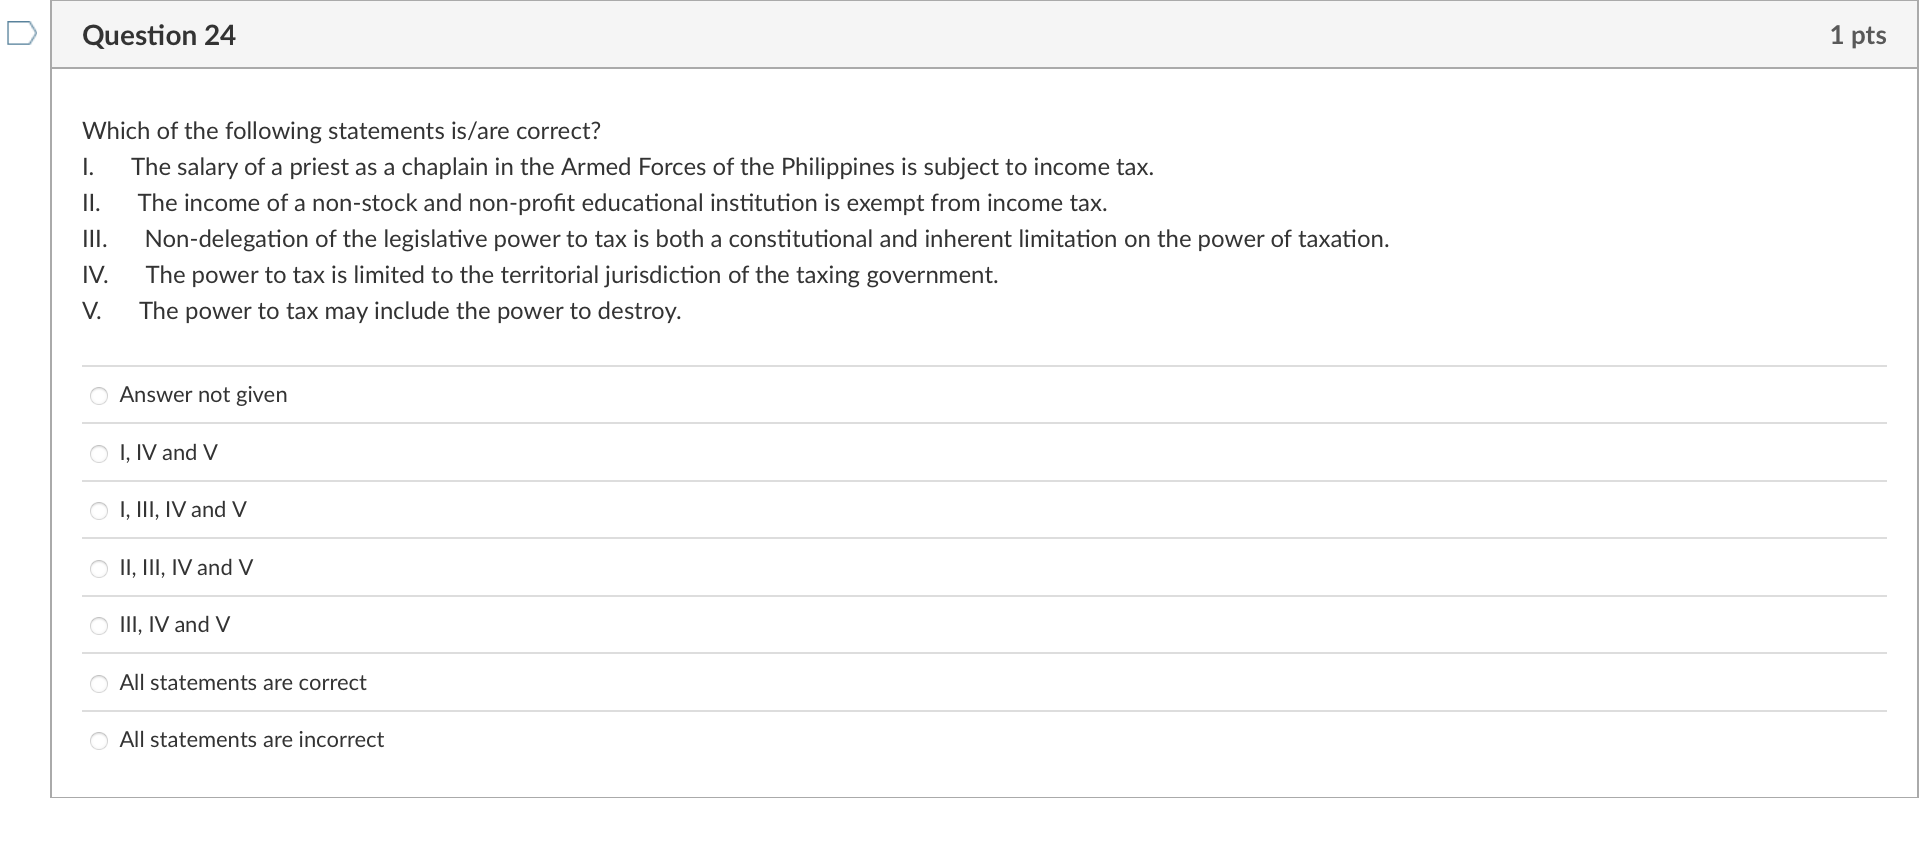Select the "III, IV and V" option
This screenshot has height=844, width=1922.
98,626
